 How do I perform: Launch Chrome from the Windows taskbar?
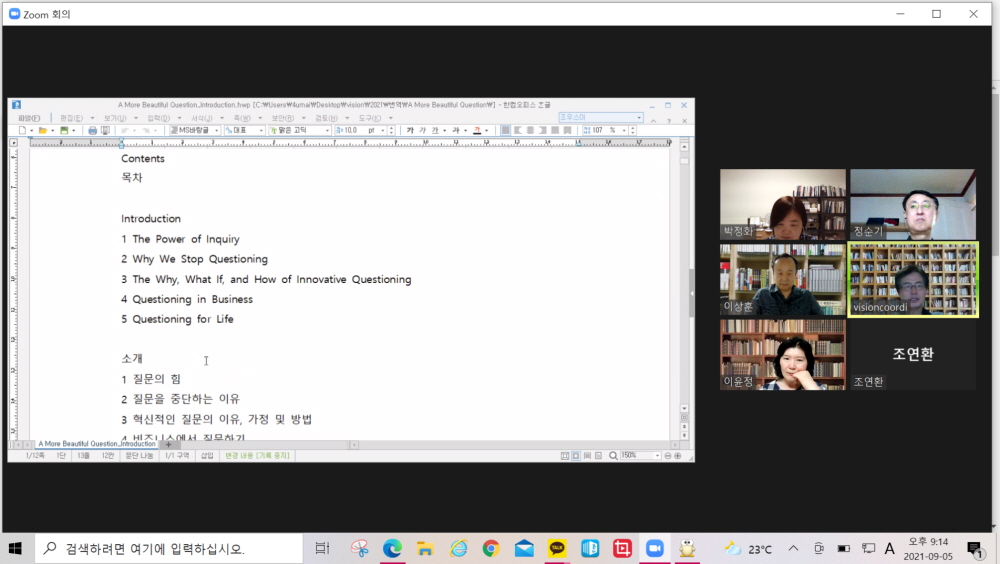[x=490, y=548]
